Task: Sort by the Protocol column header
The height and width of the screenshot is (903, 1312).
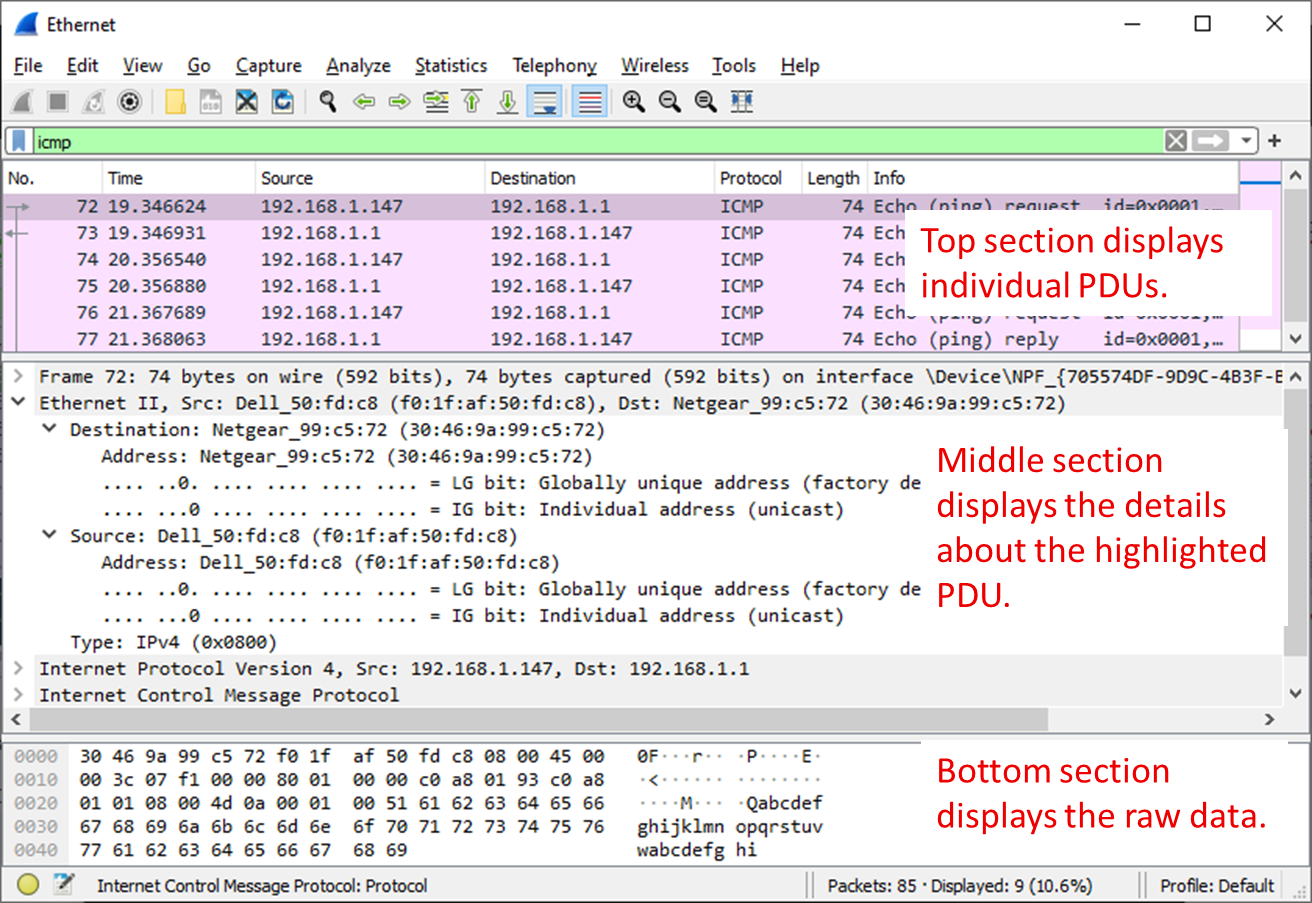Action: 758,178
